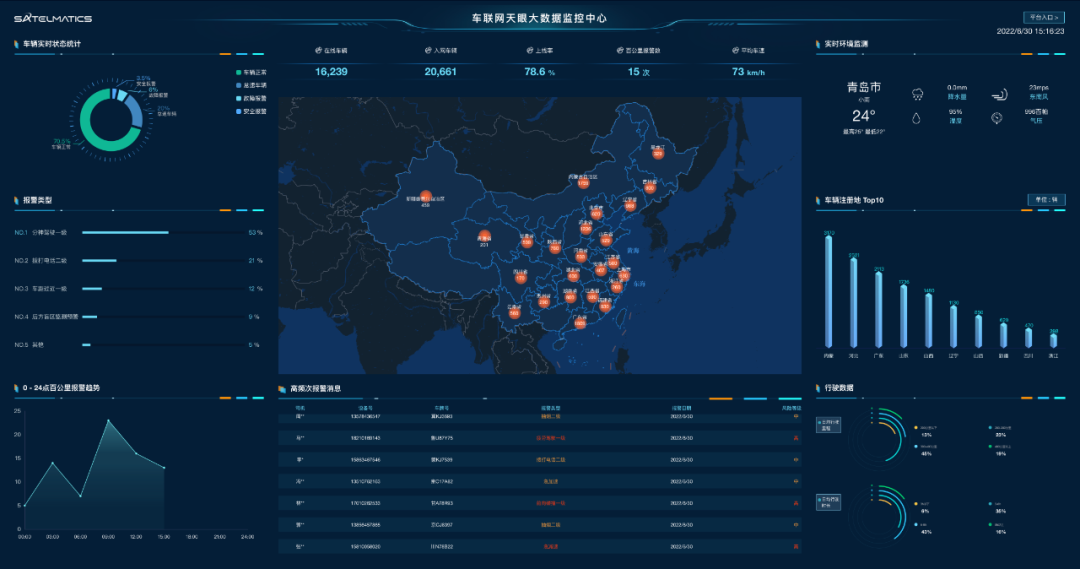Click the trend chart data point at 15:00
Screen dimensions: 1080x569
tap(164, 468)
